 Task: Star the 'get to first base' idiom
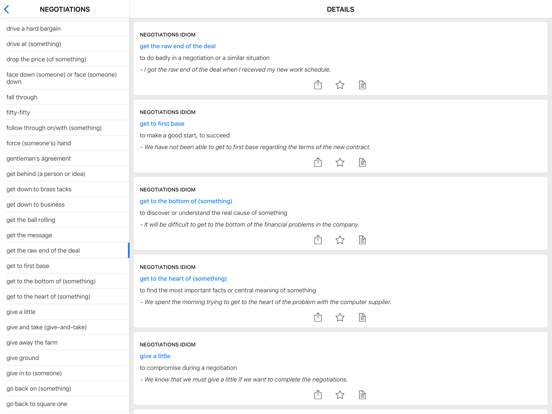tap(340, 162)
